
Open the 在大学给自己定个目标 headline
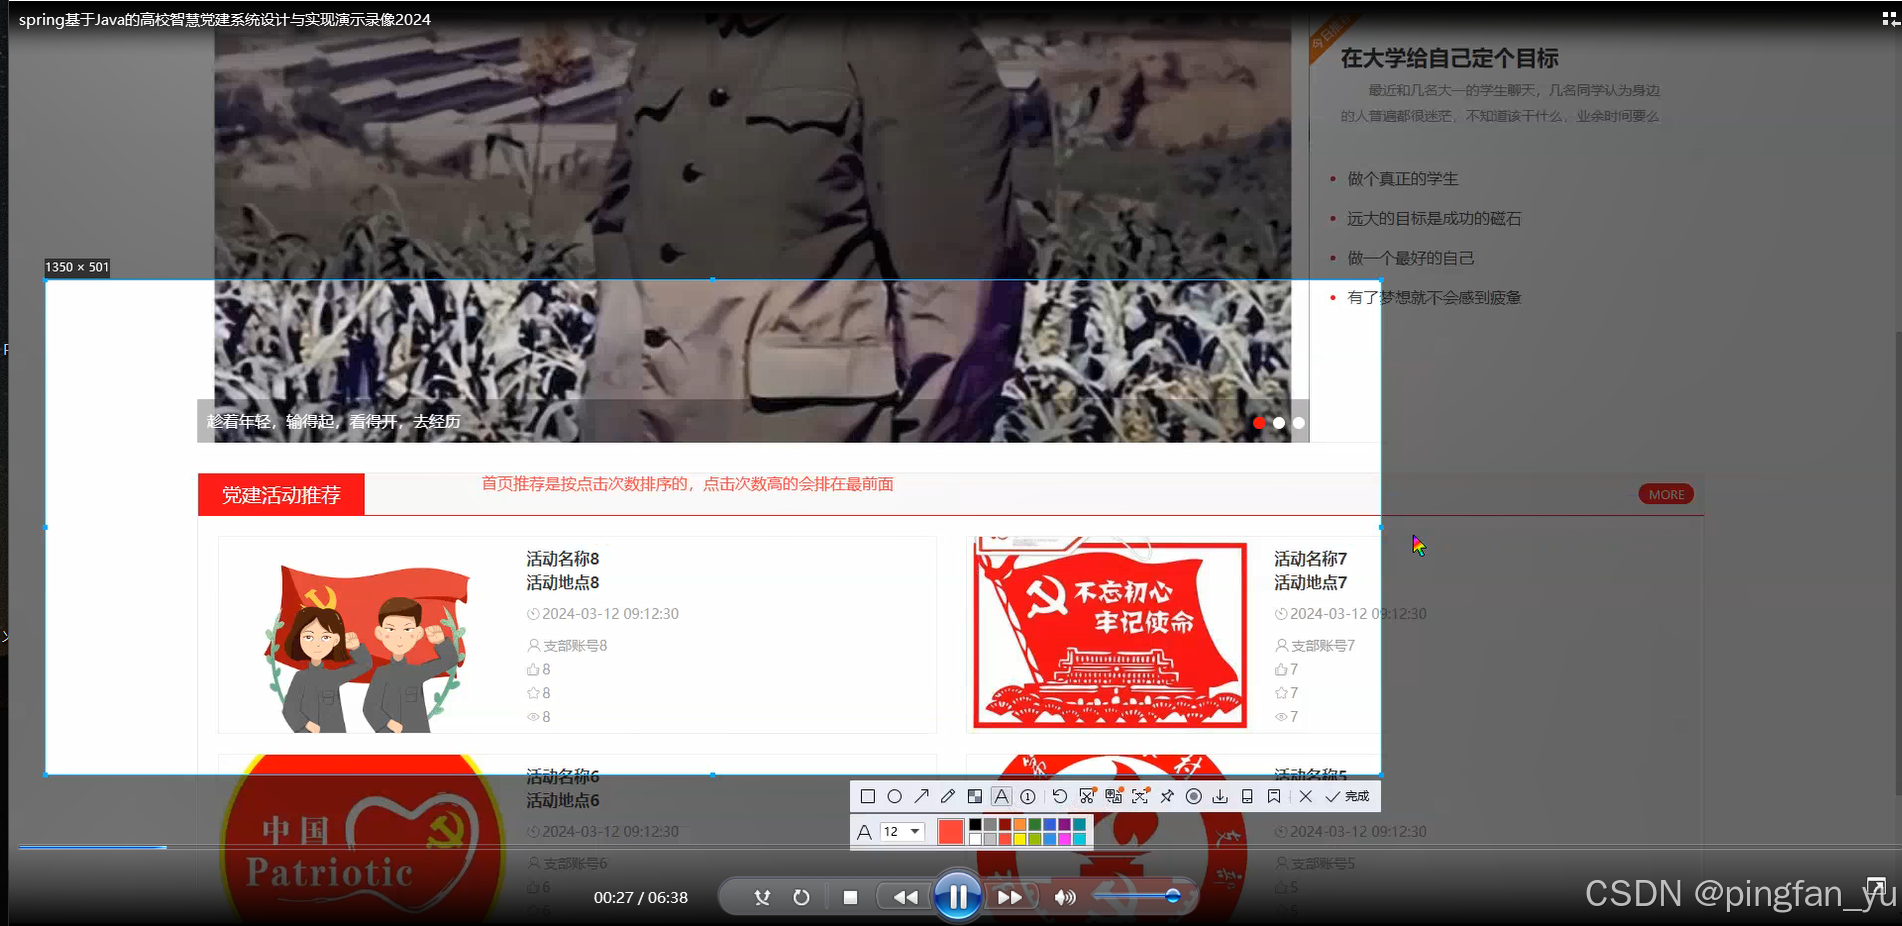[1449, 58]
